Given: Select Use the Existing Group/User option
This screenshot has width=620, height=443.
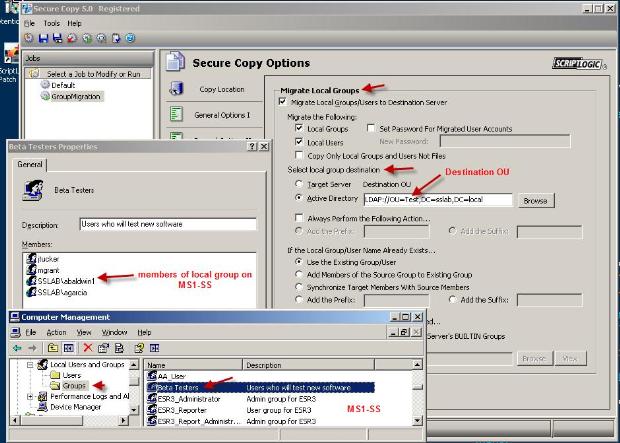Looking at the screenshot, I should pos(299,262).
